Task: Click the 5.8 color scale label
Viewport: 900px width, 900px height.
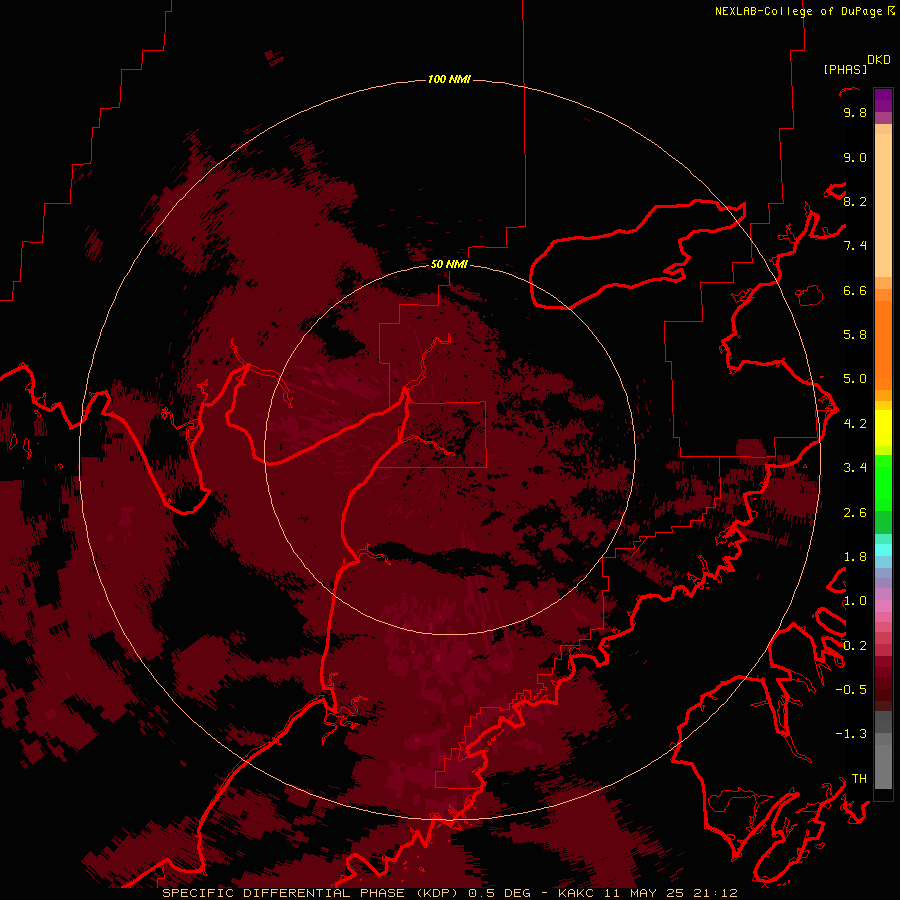Action: [855, 335]
